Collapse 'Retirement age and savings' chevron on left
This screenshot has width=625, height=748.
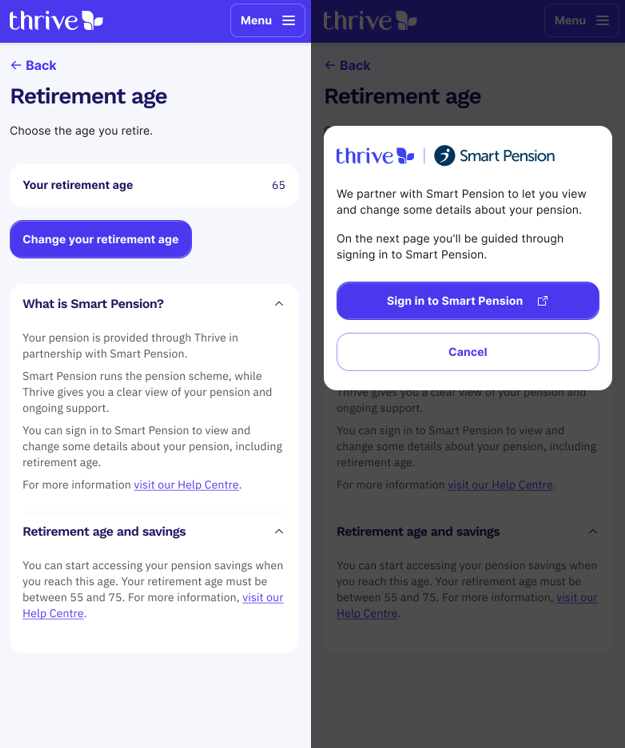coord(279,532)
